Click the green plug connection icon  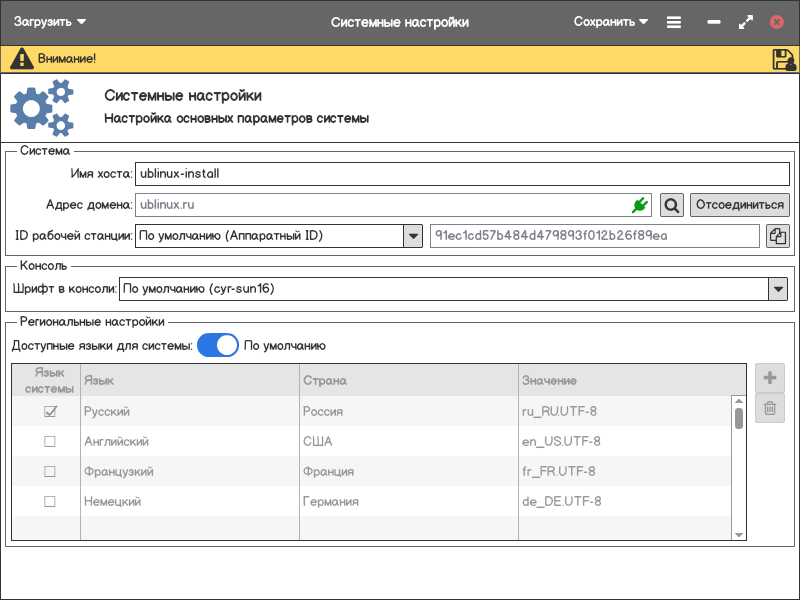[639, 205]
